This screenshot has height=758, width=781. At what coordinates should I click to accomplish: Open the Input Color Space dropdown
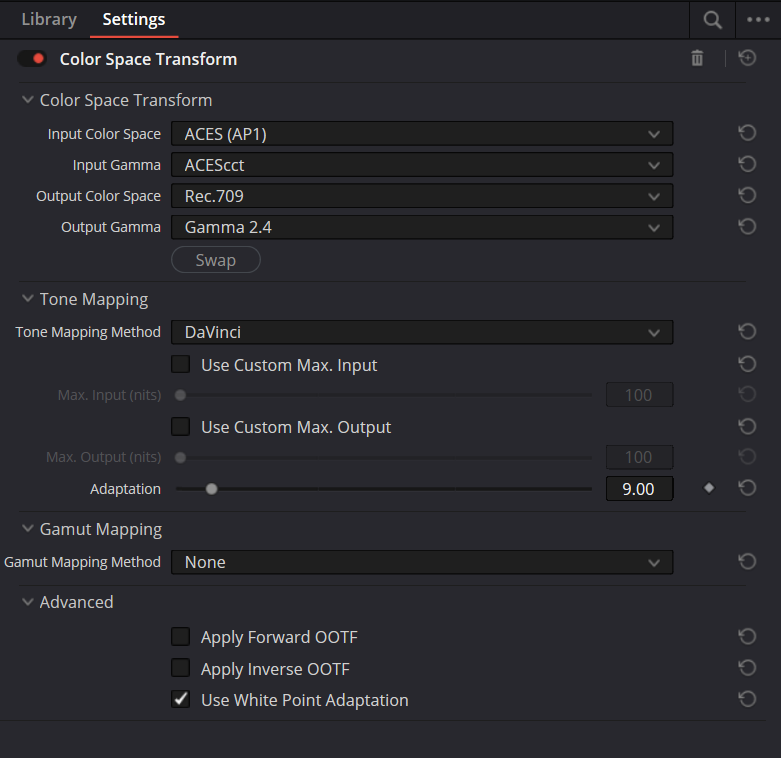pyautogui.click(x=422, y=134)
